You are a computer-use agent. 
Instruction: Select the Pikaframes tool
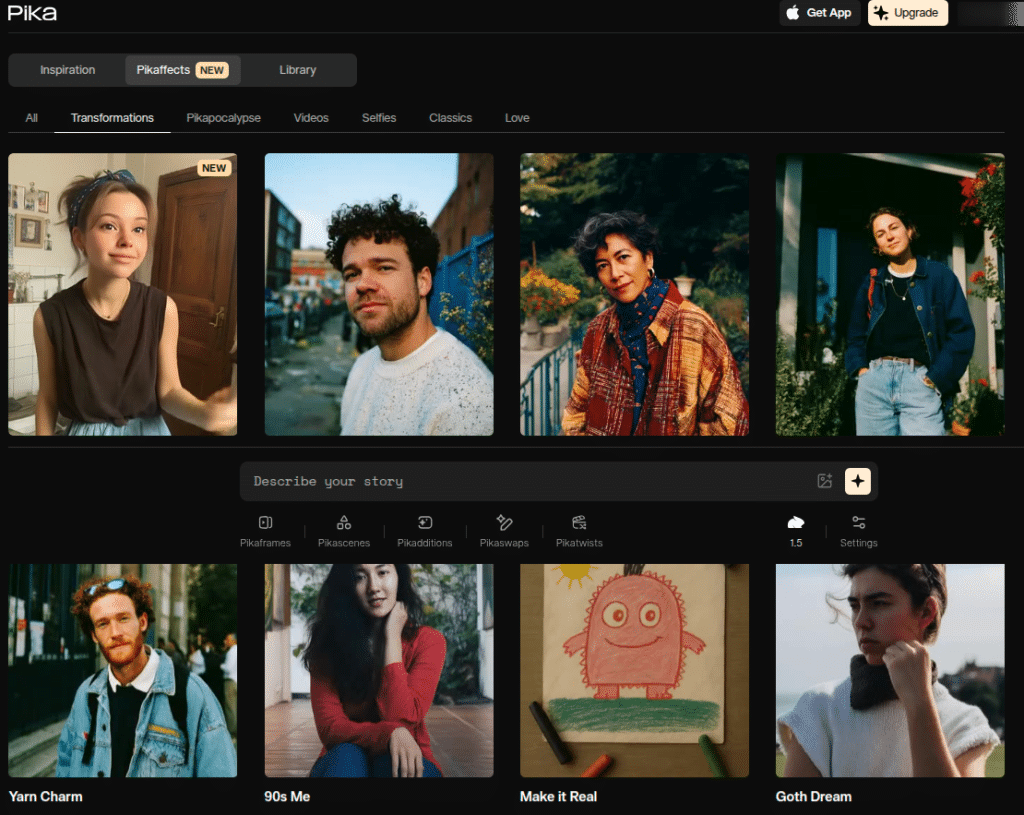click(x=265, y=530)
